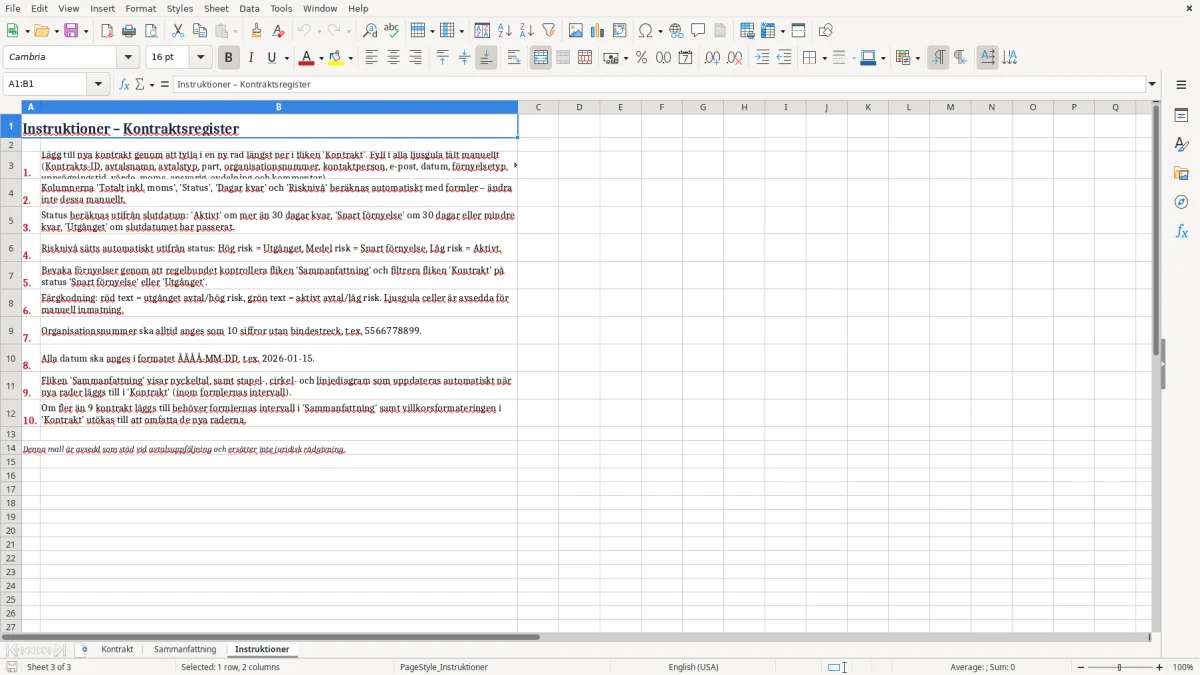Select Clone Formatting paintbrush icon
The height and width of the screenshot is (675, 1200).
coord(256,31)
